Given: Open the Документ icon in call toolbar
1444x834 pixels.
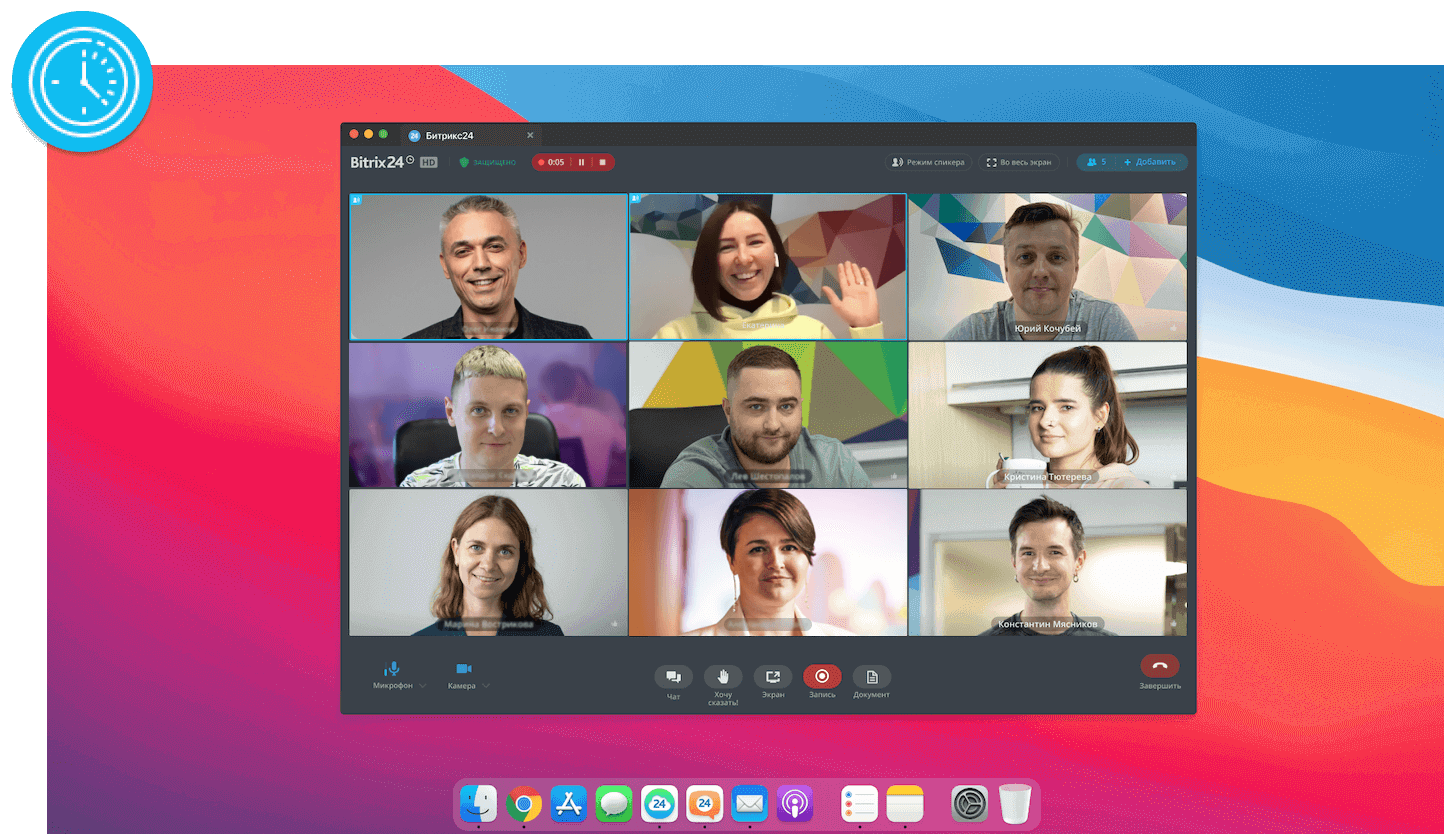Looking at the screenshot, I should (x=871, y=677).
